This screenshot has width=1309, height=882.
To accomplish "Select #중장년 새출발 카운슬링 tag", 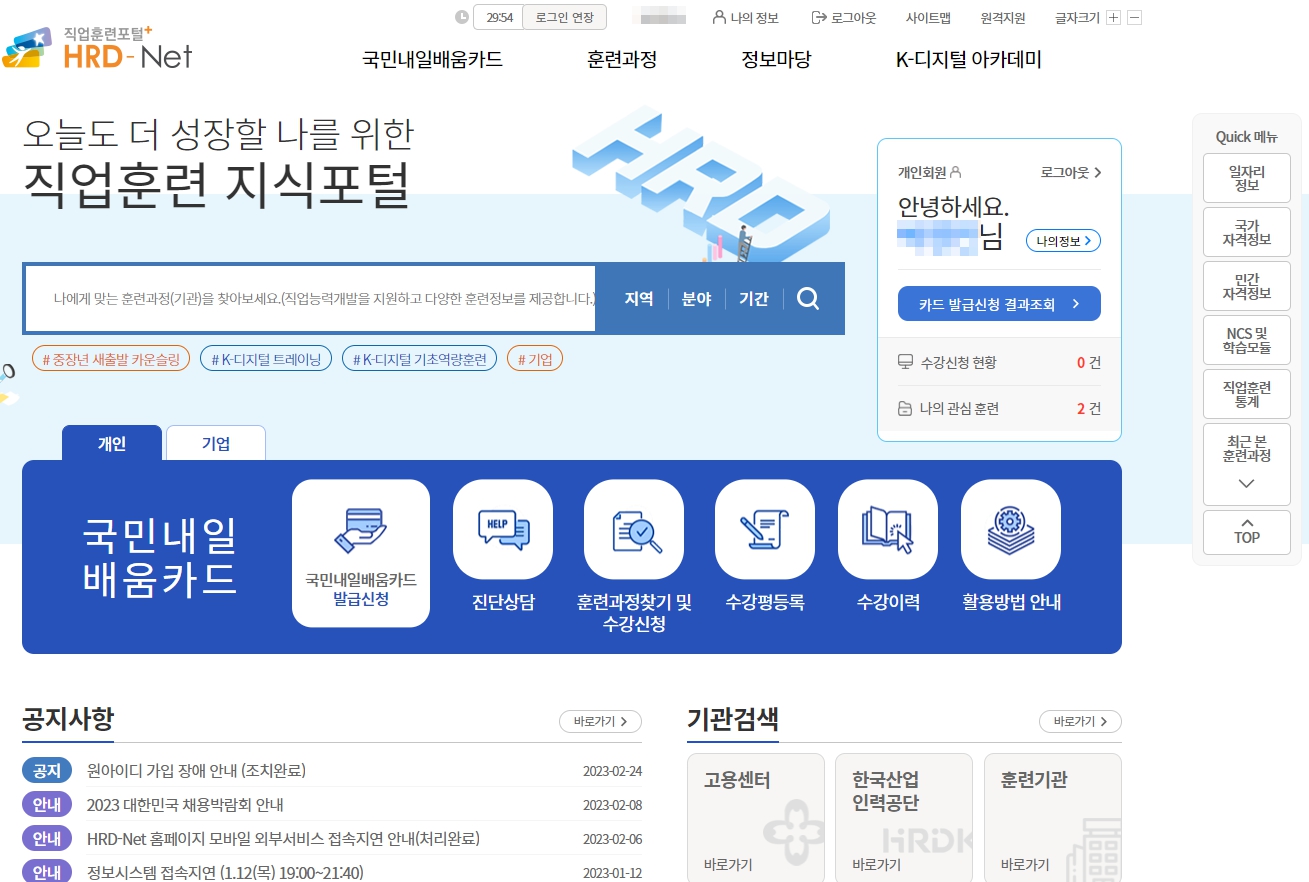I will pos(111,358).
